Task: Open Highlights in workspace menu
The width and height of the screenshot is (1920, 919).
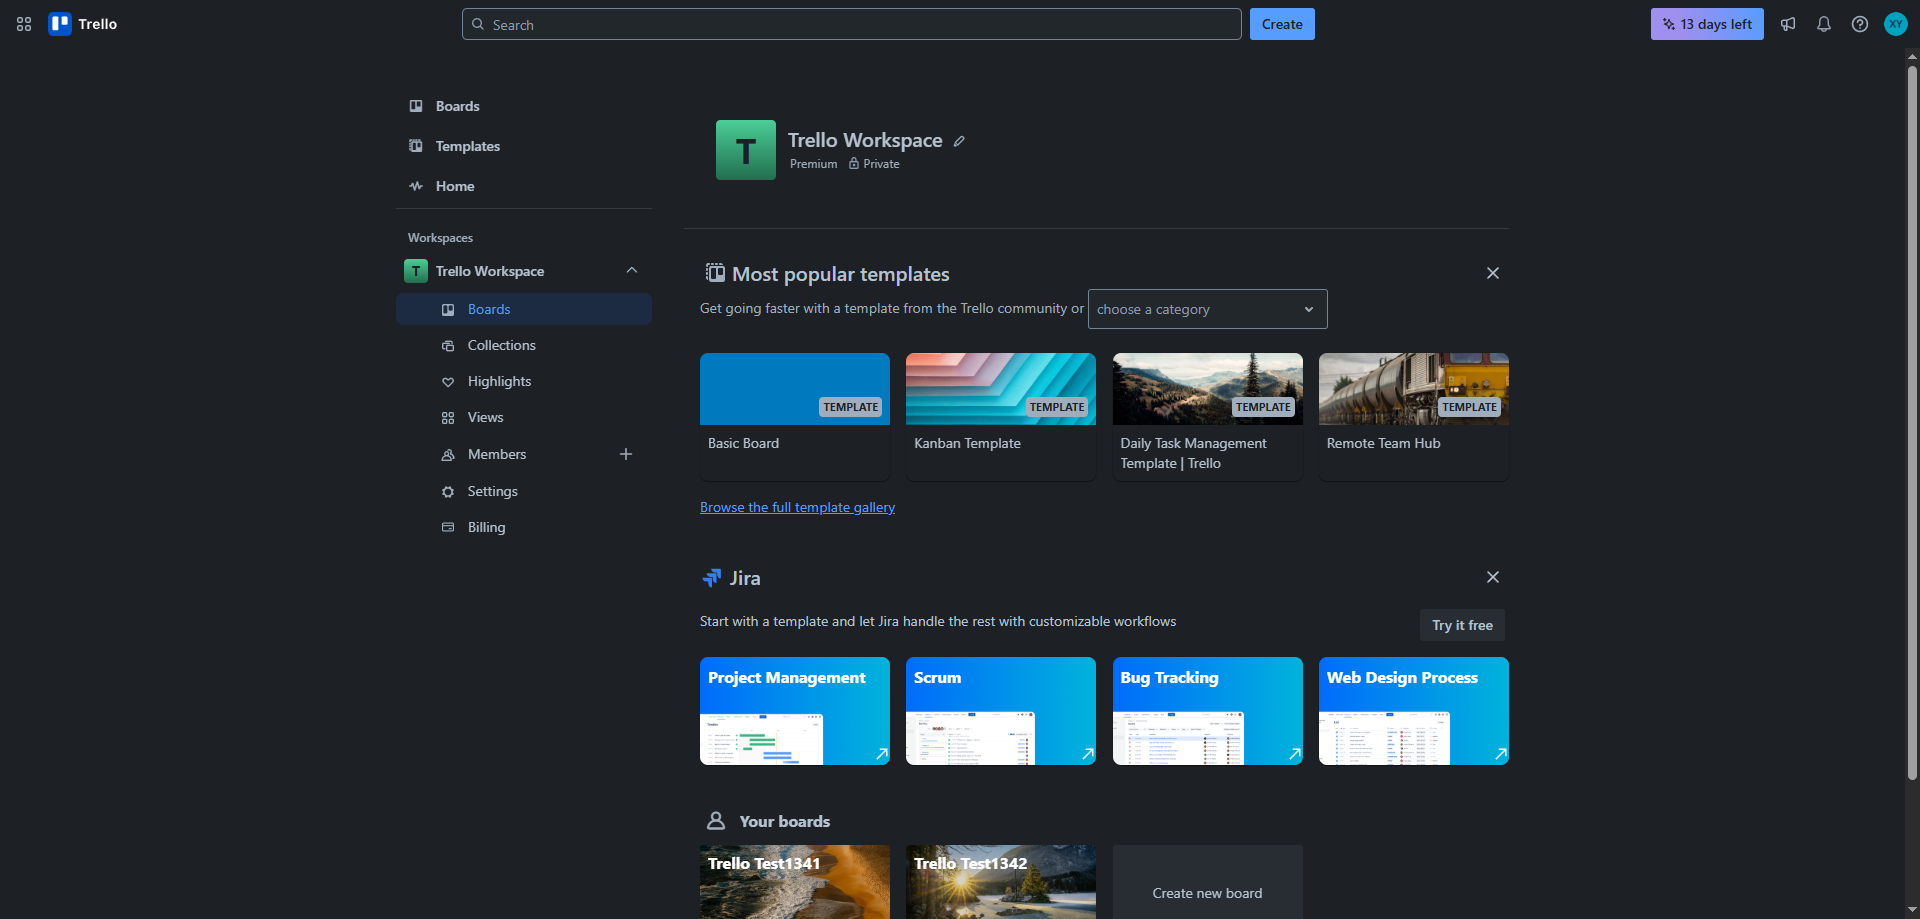Action: coord(524,381)
